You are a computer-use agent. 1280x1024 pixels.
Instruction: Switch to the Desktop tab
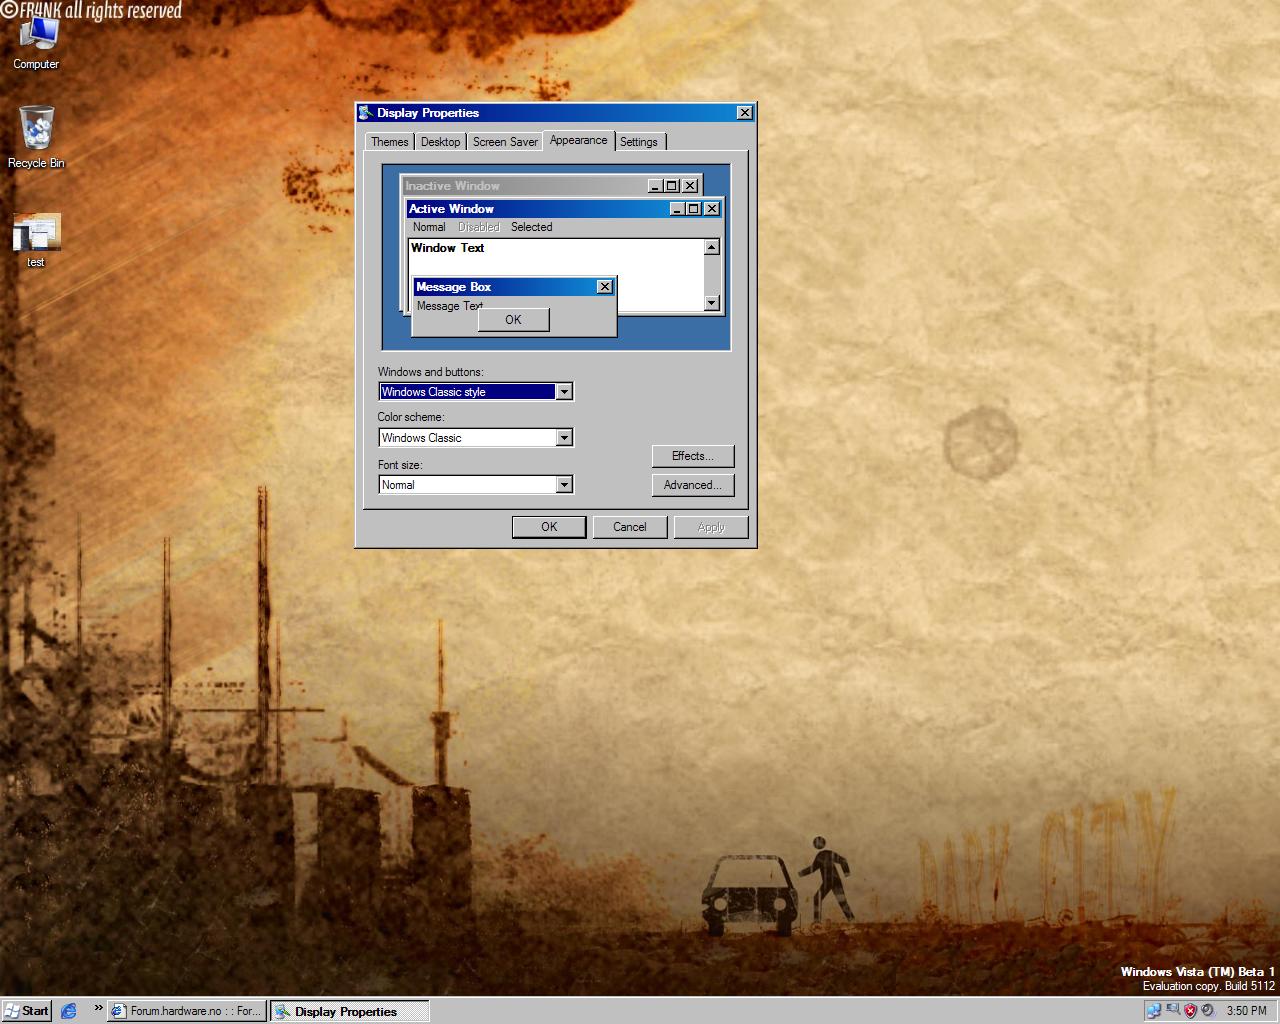(440, 142)
